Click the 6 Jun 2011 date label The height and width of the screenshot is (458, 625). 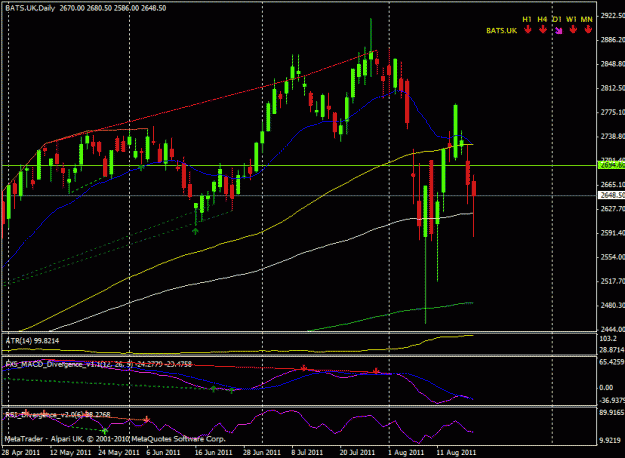tap(163, 452)
